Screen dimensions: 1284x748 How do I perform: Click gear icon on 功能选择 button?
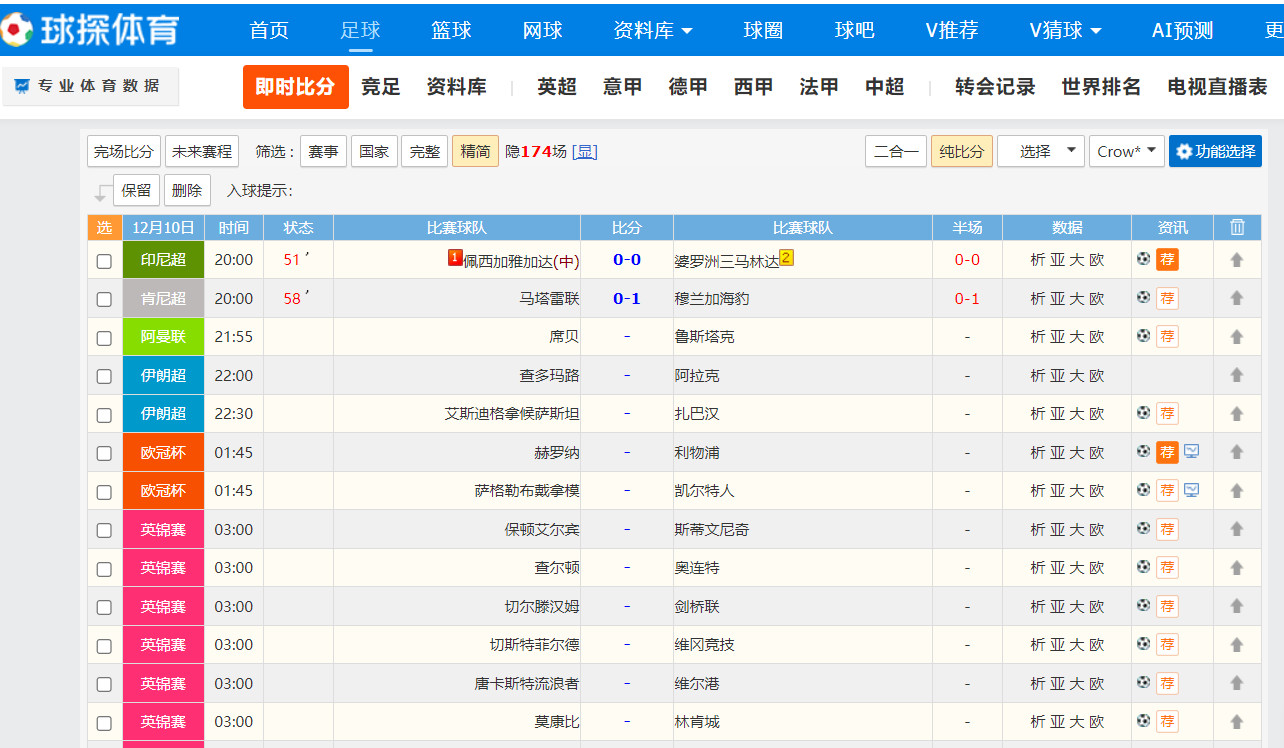[1184, 152]
